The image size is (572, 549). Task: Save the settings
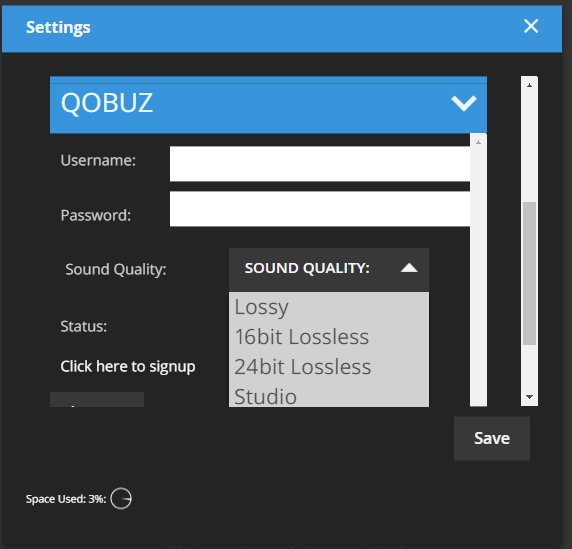click(492, 438)
